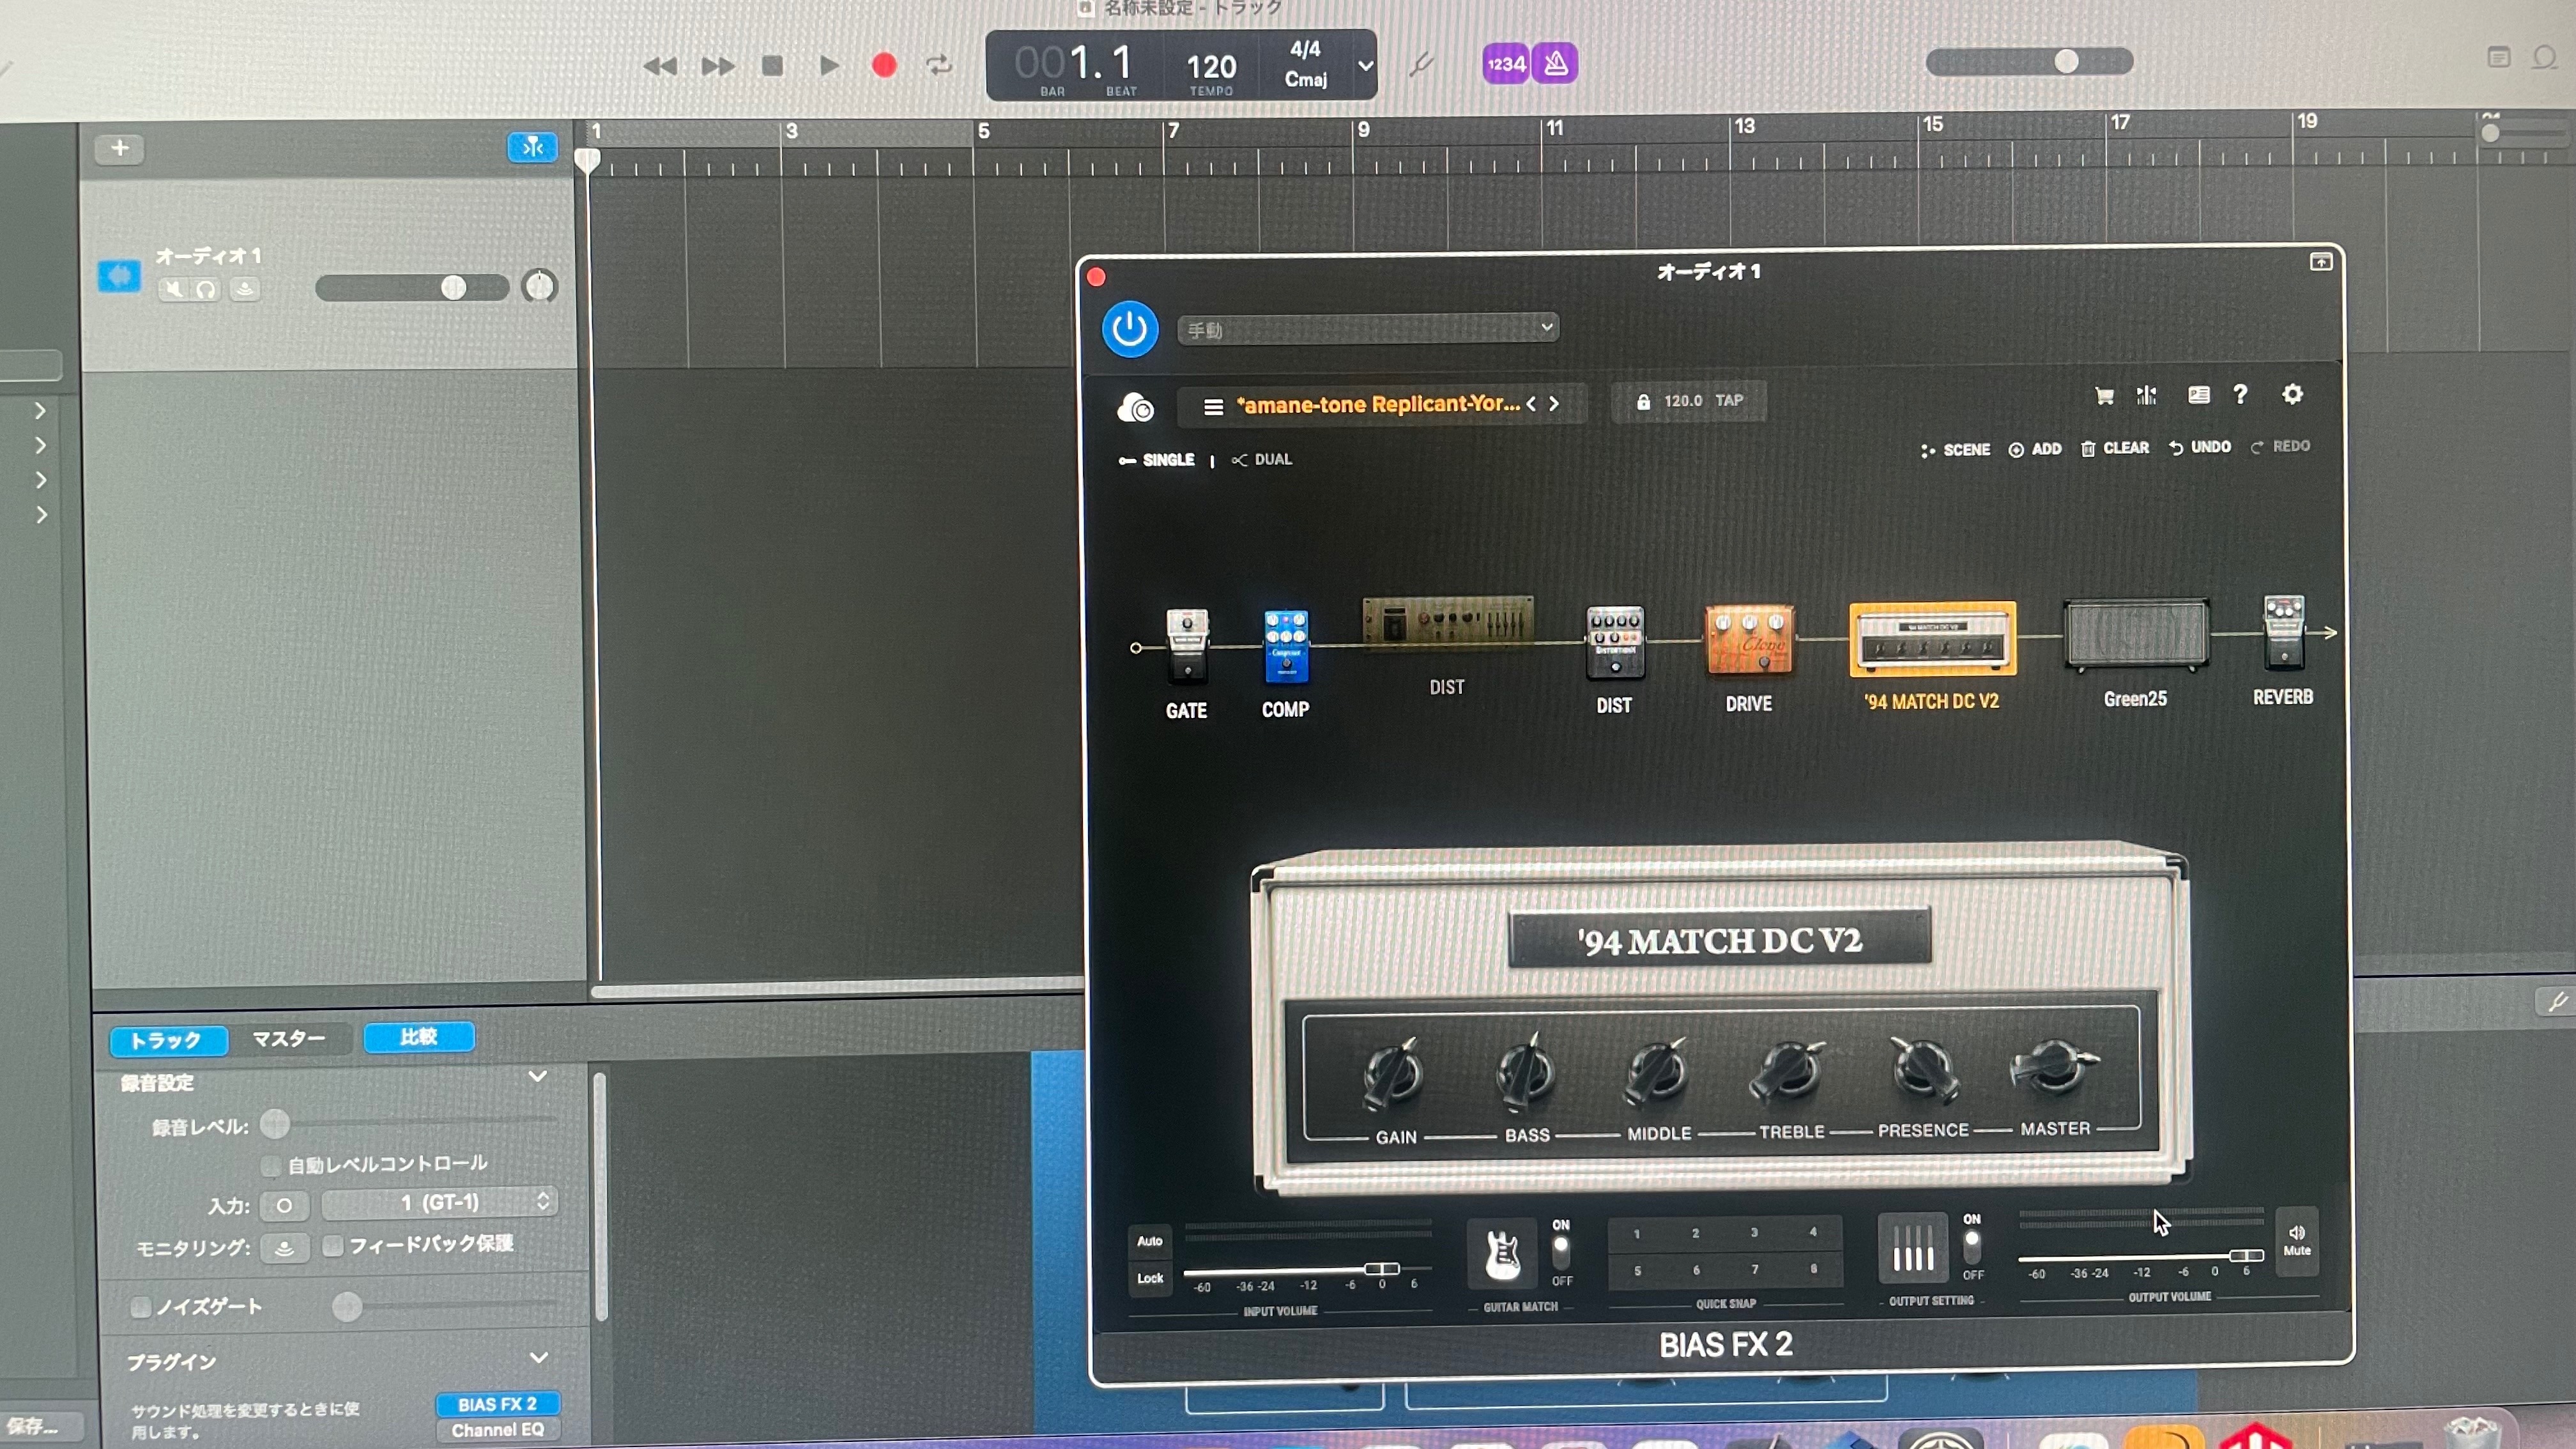Enable the ノイズゲート checkbox
This screenshot has width=2576, height=1449.
[x=141, y=1307]
